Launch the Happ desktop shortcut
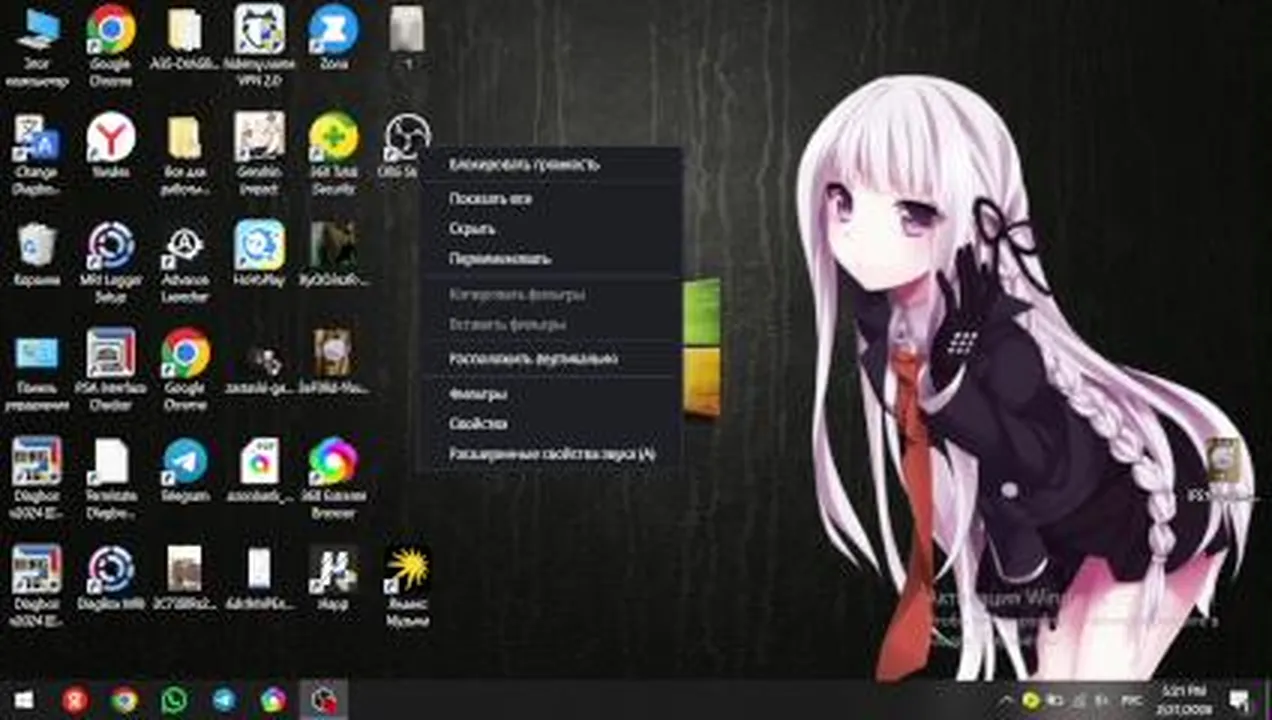The height and width of the screenshot is (720, 1272). point(333,579)
